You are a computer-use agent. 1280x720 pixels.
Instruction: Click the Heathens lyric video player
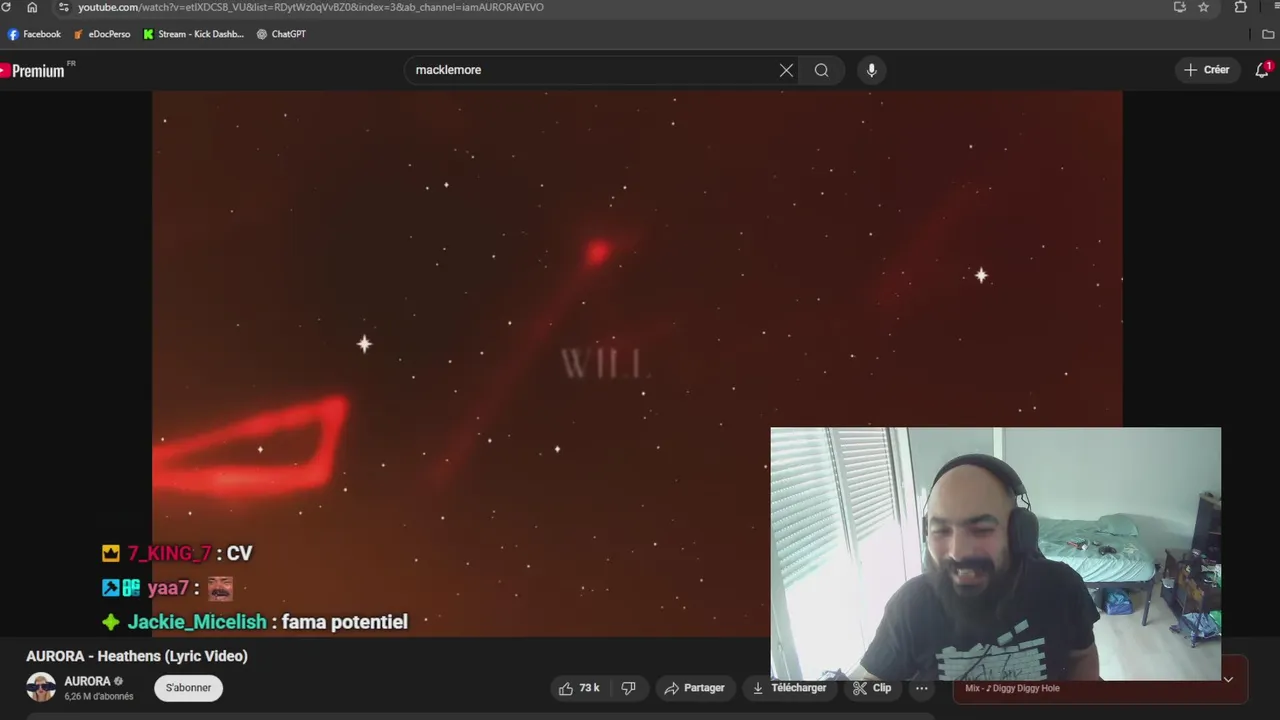click(637, 364)
